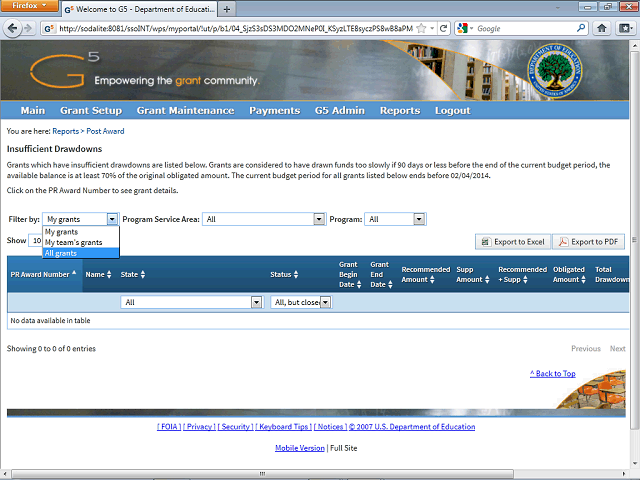Open the Firefox application menu button
Image resolution: width=640 pixels, height=480 pixels.
pos(29,6)
